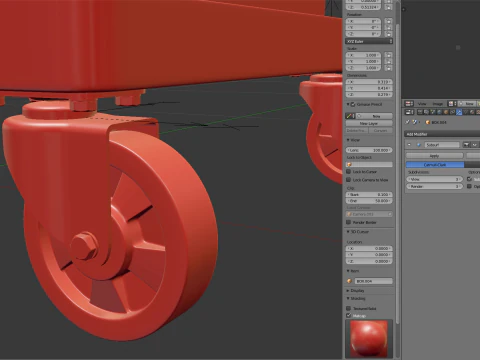The width and height of the screenshot is (480, 360).
Task: Collapse the View panel
Action: point(348,140)
